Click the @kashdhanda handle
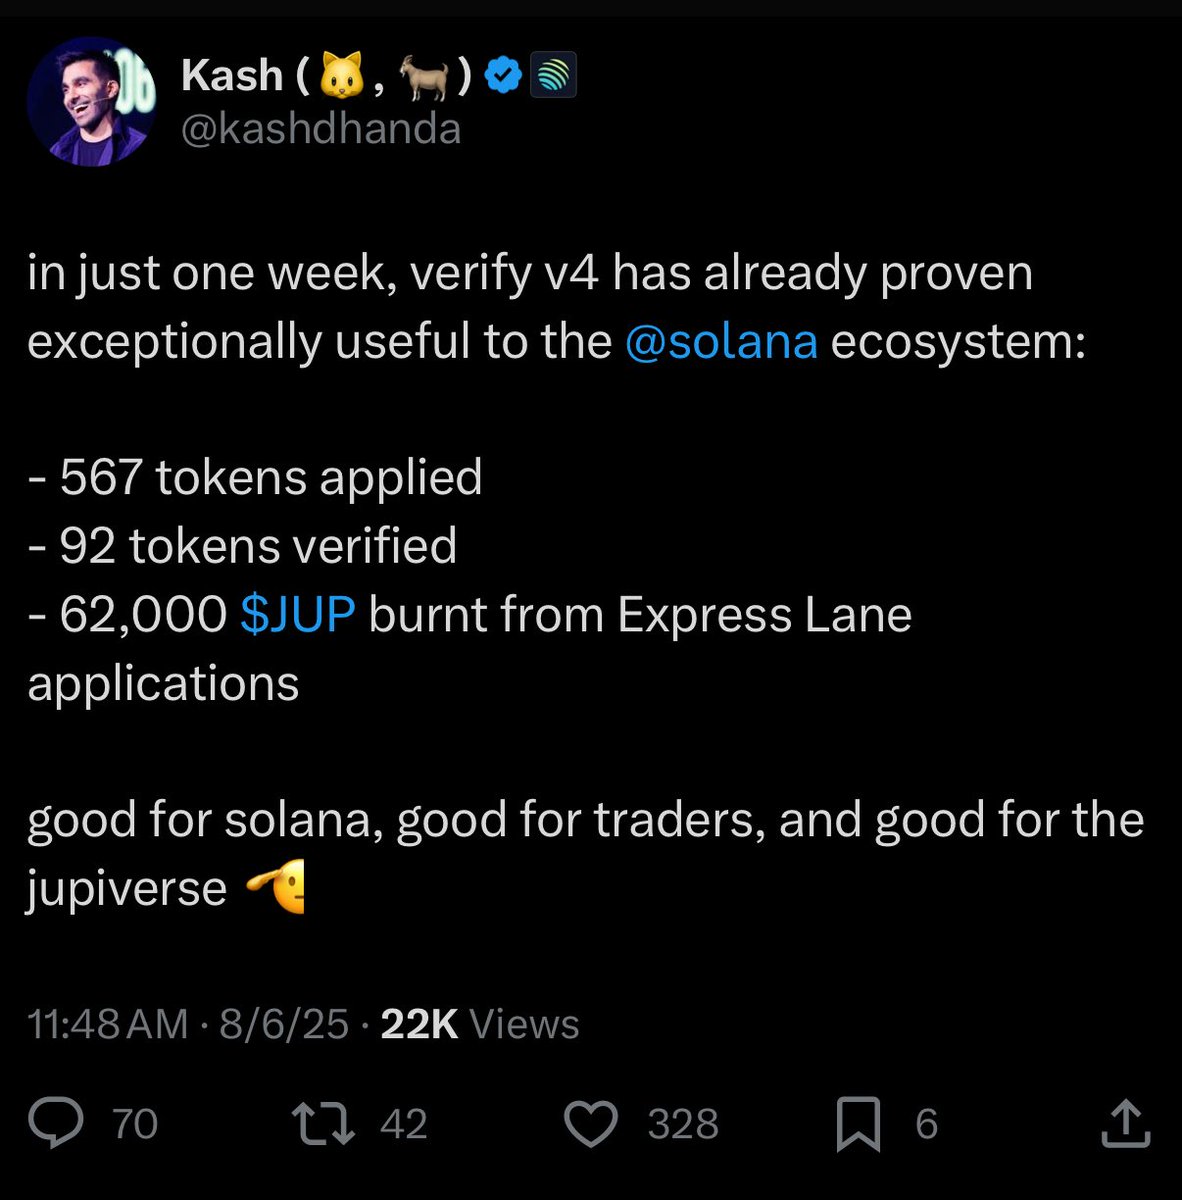Screen dimensions: 1182x1200 (x=320, y=130)
